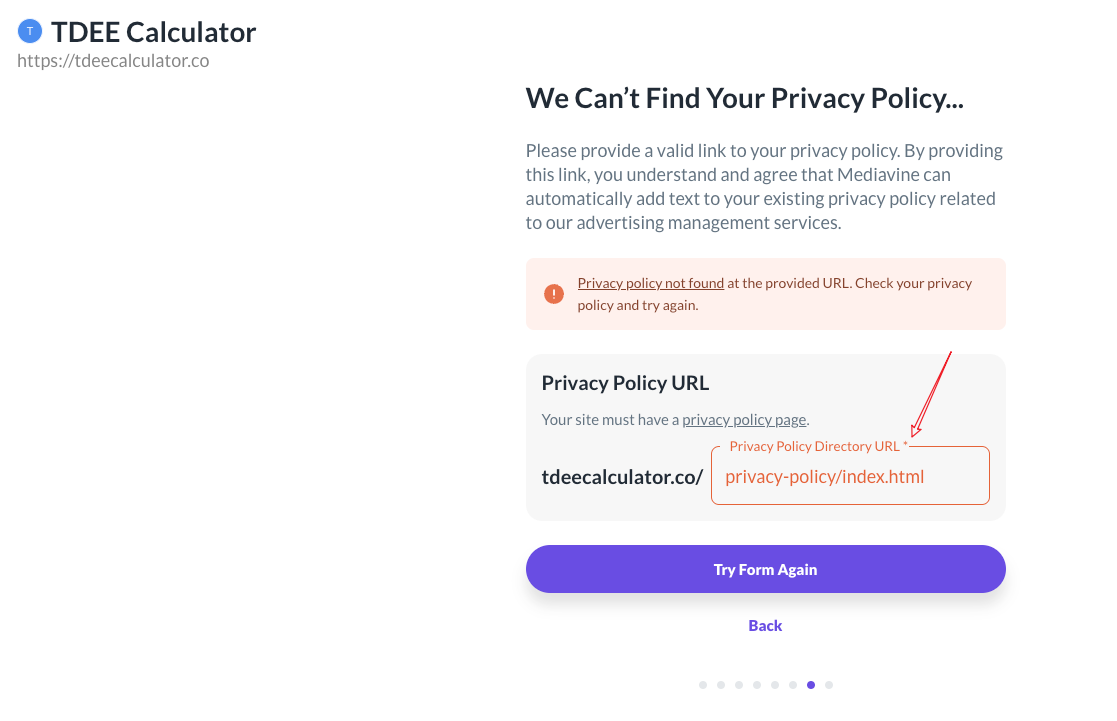Viewport: 1117px width, 721px height.
Task: Click the active purple progress dot
Action: coord(811,685)
